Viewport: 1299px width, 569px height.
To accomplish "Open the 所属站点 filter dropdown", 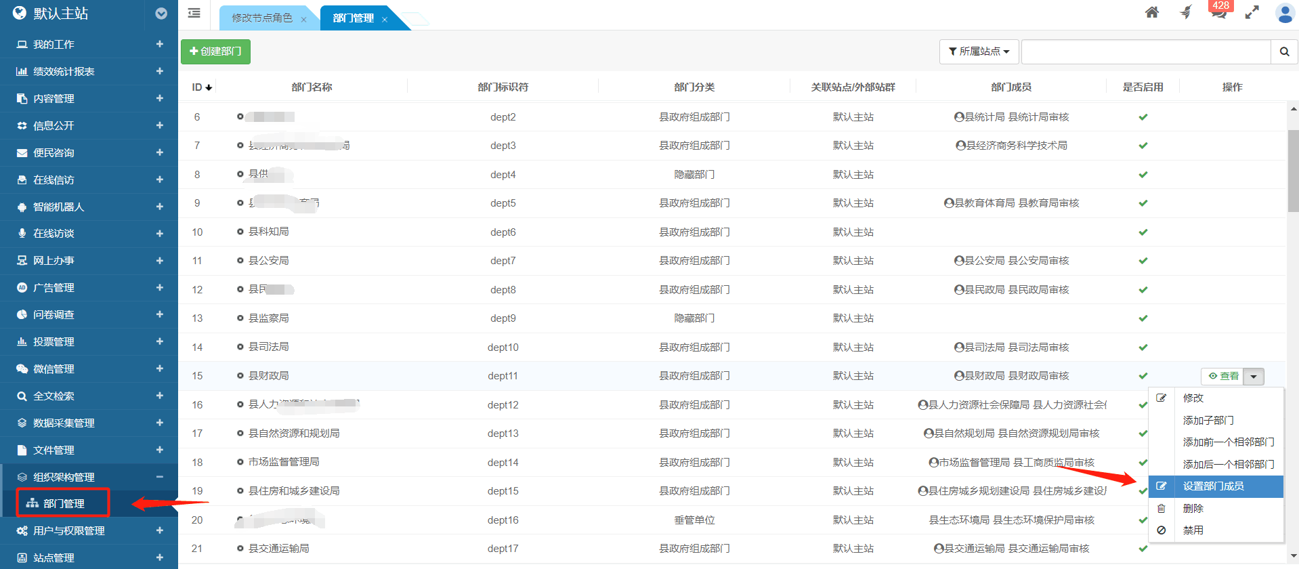I will [x=978, y=52].
